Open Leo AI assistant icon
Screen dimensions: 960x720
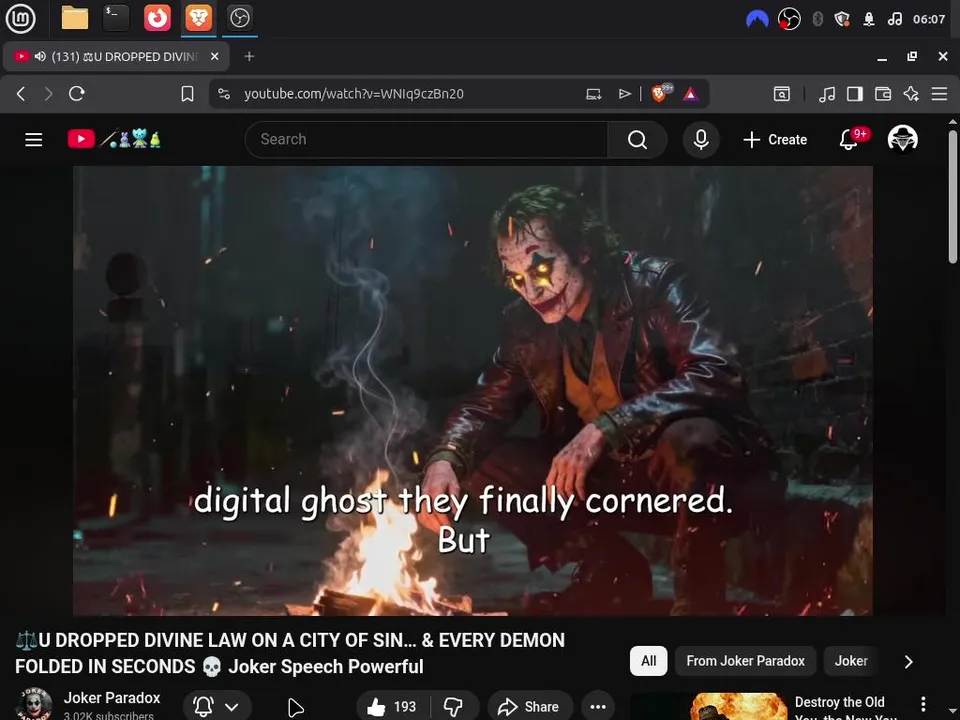point(911,94)
